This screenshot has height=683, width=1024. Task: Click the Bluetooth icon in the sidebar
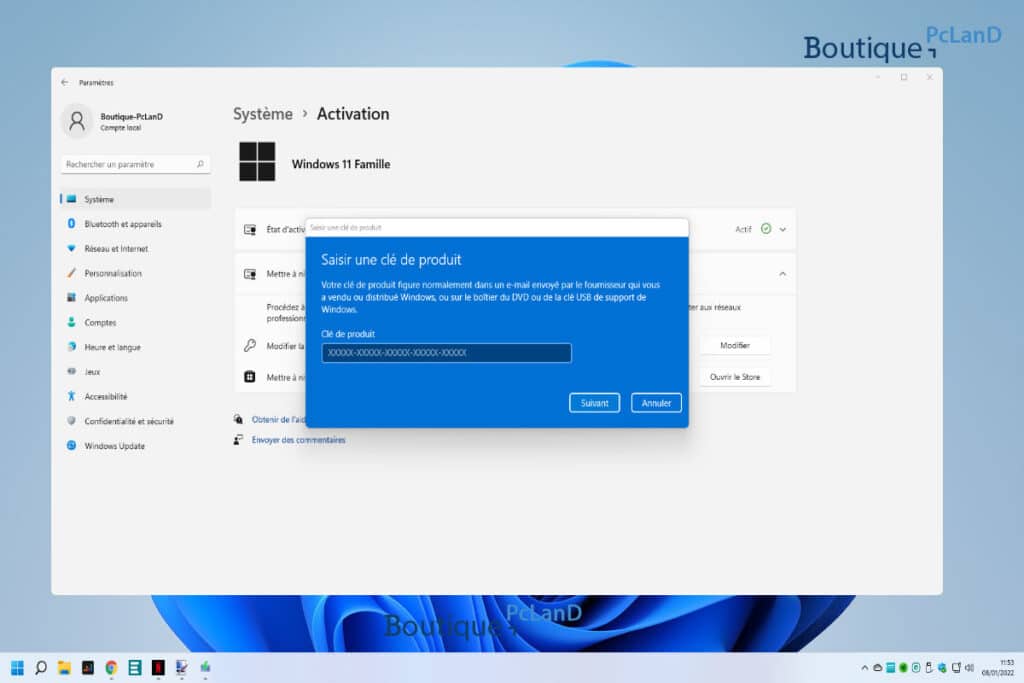coord(71,223)
